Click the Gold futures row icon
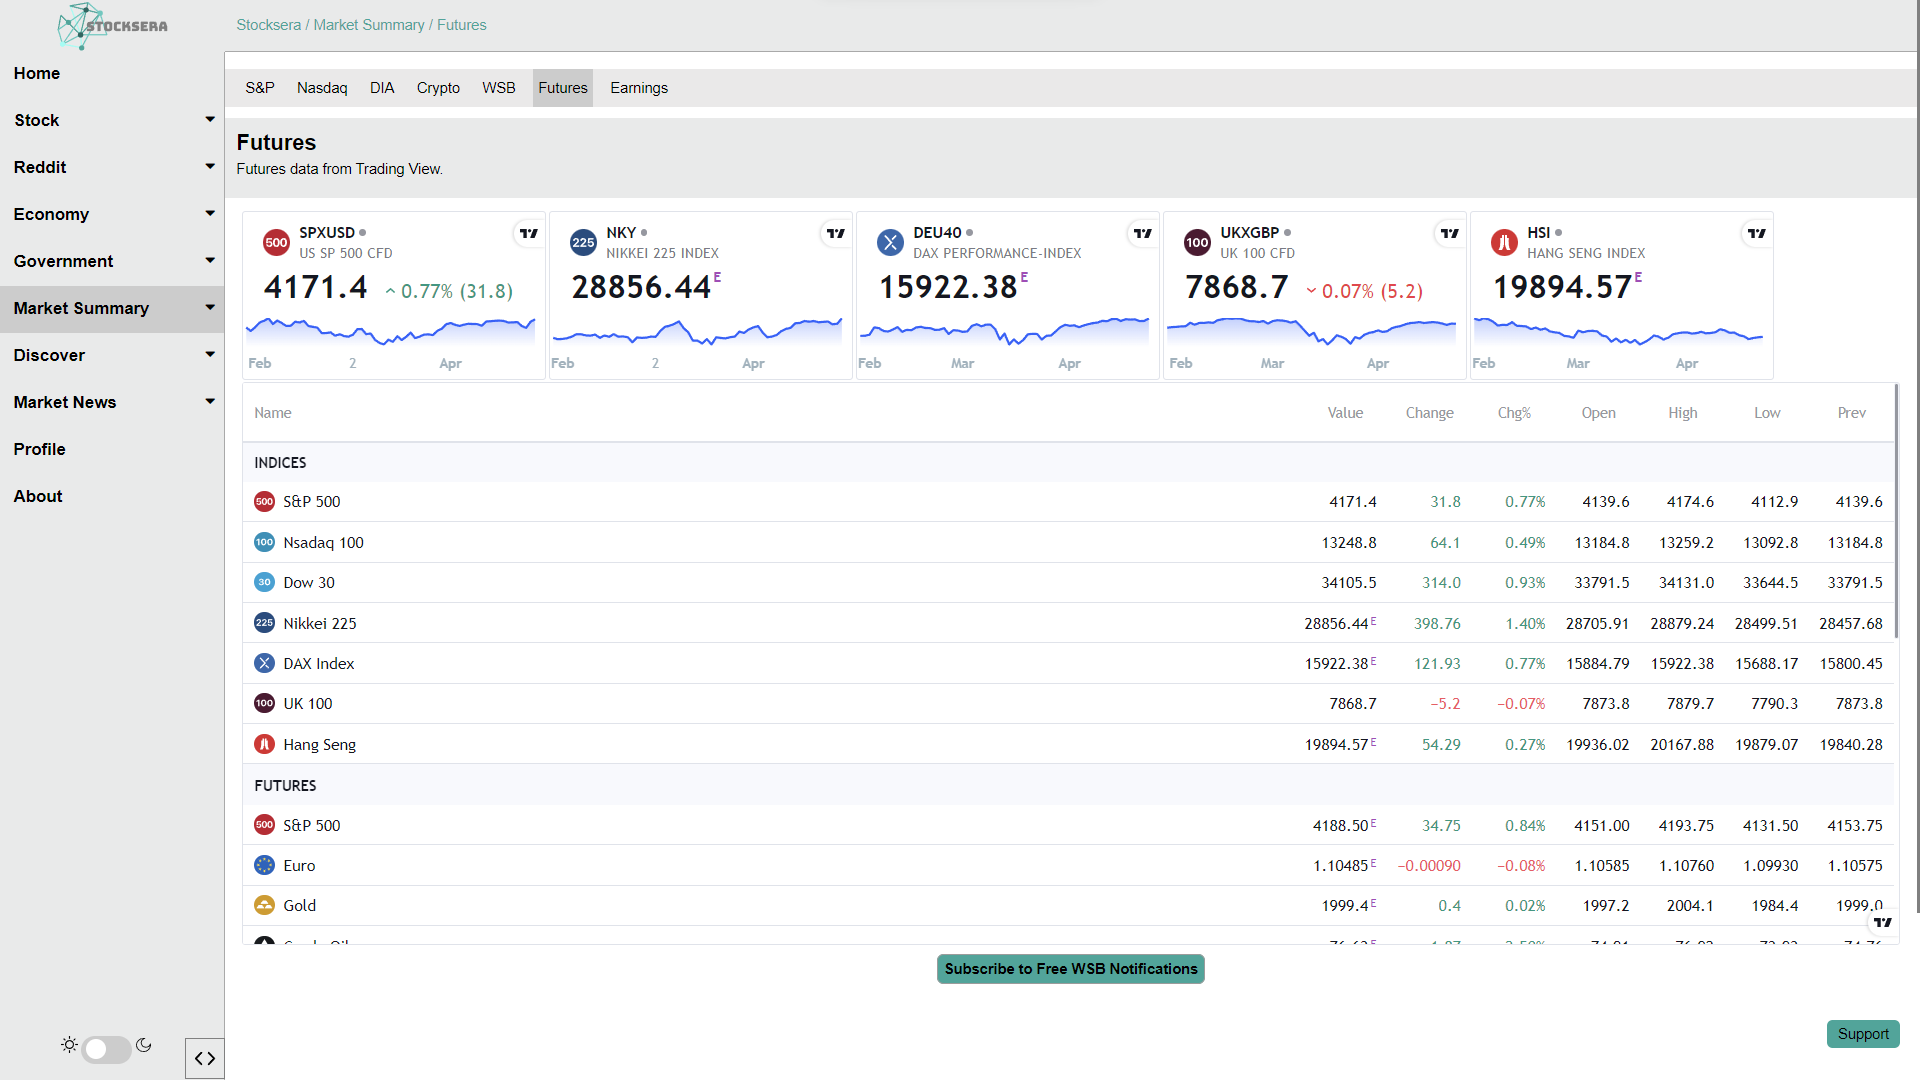1920x1080 pixels. tap(264, 905)
